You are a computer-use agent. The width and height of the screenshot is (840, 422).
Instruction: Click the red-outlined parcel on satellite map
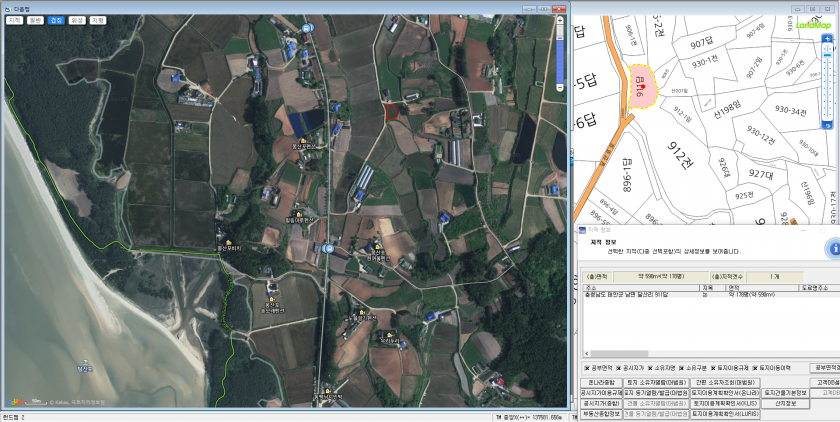(391, 111)
